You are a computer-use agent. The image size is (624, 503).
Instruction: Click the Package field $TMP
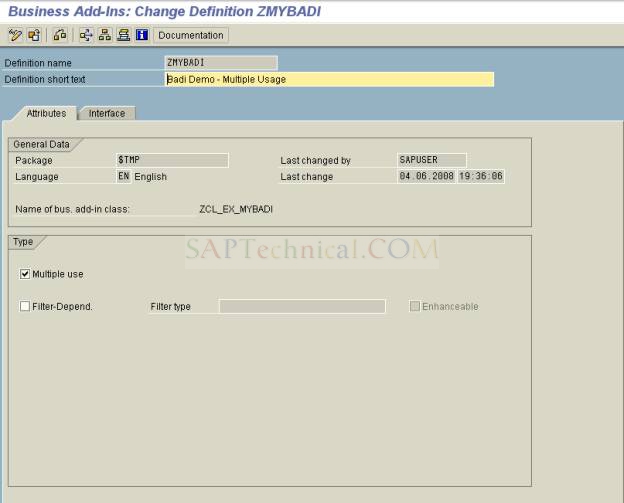[x=172, y=160]
